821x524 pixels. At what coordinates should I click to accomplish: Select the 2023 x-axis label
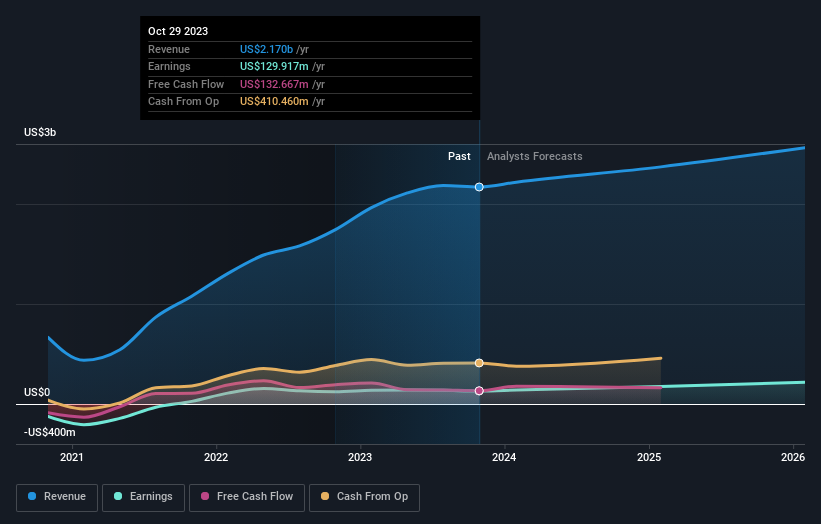[360, 457]
